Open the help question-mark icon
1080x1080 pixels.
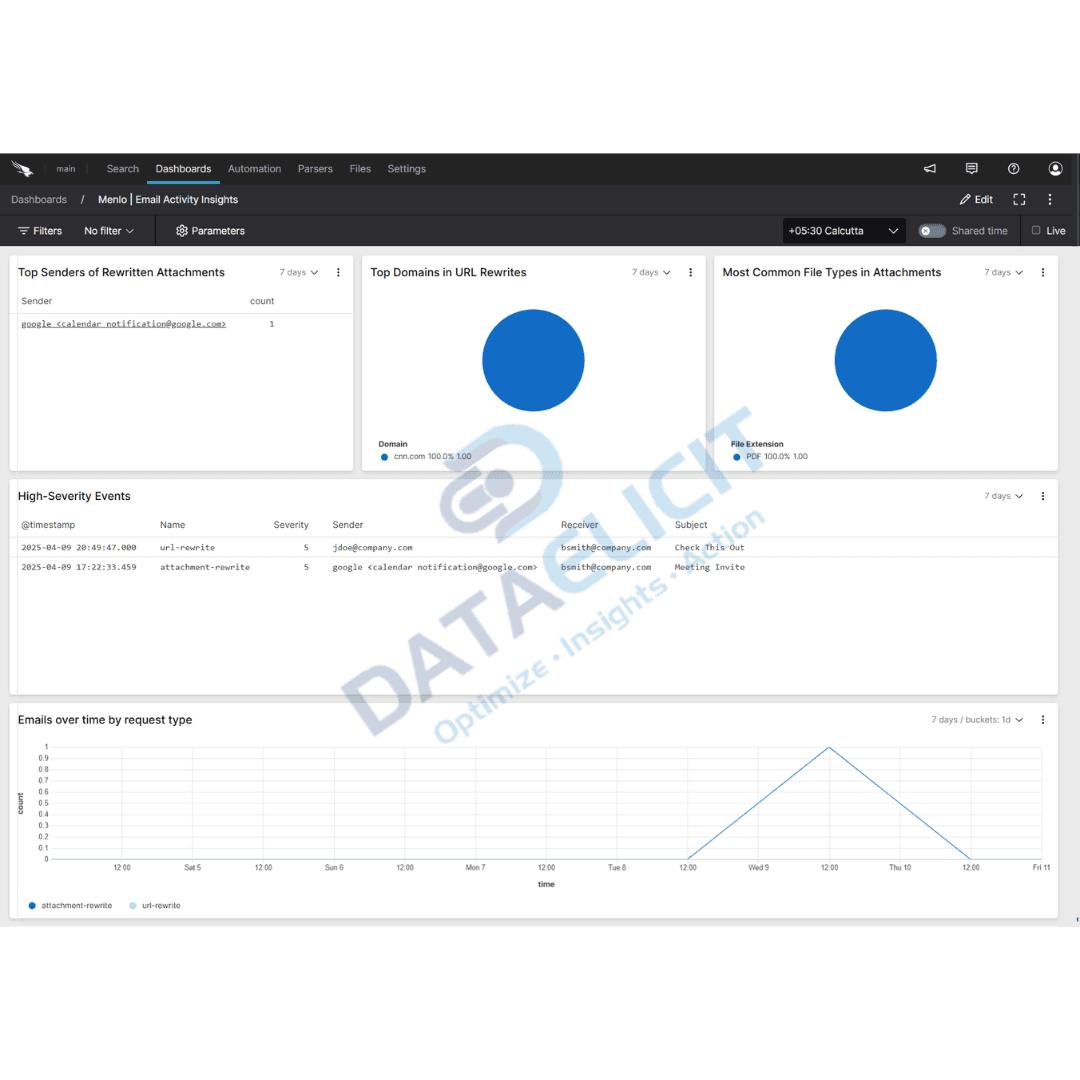tap(1013, 168)
